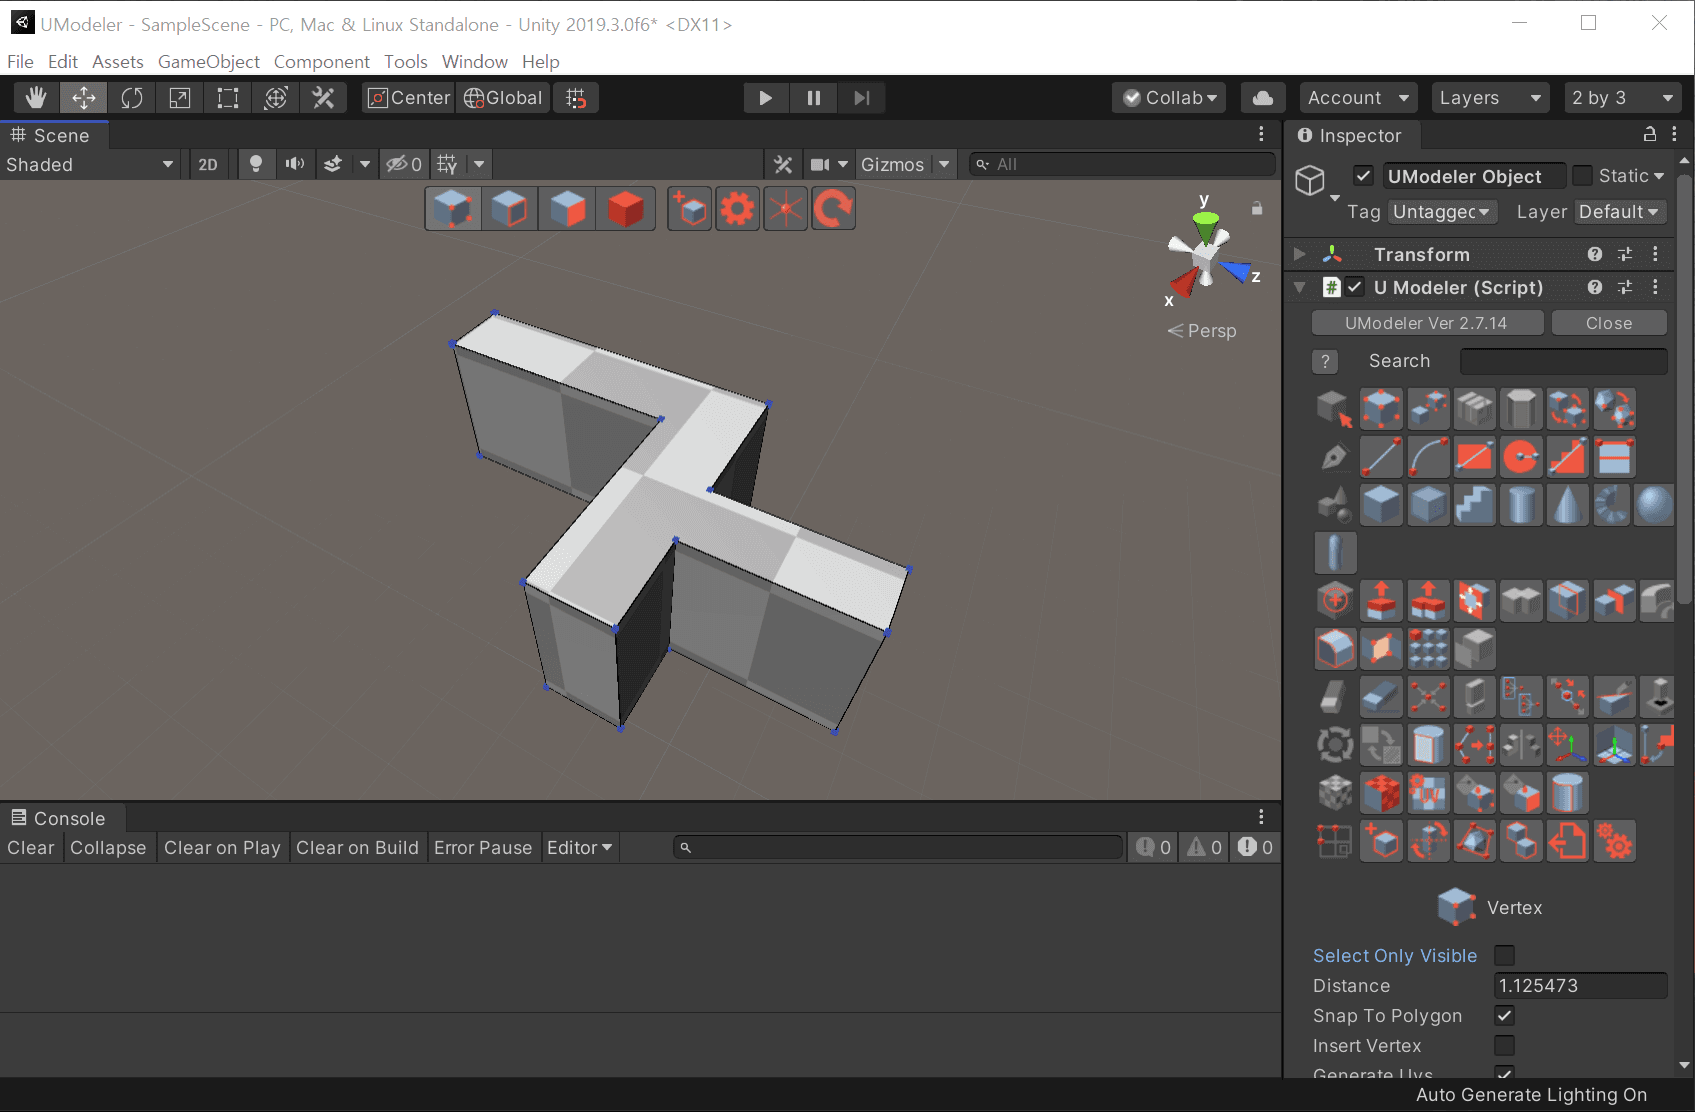The image size is (1695, 1112).
Task: Open the Shaded draw mode dropdown
Action: click(x=90, y=164)
